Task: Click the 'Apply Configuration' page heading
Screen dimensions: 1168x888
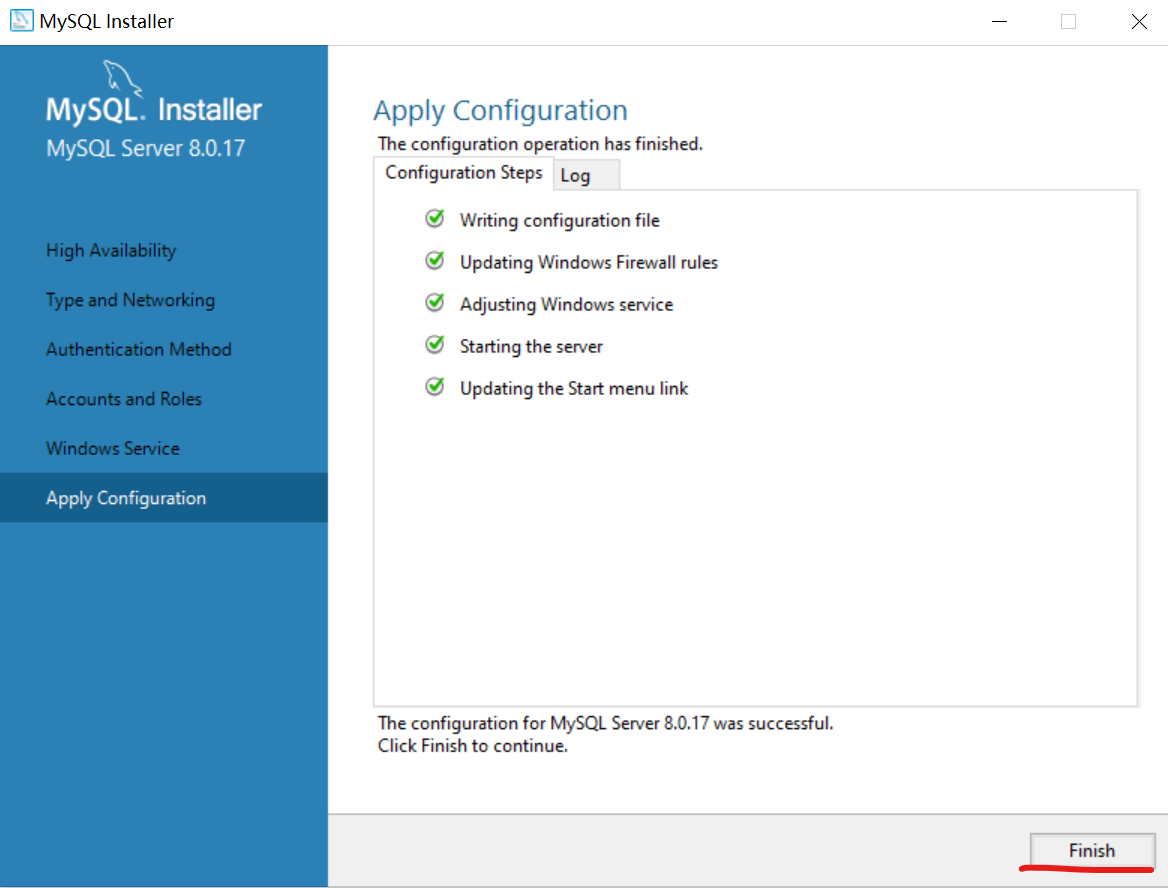Action: coord(501,110)
